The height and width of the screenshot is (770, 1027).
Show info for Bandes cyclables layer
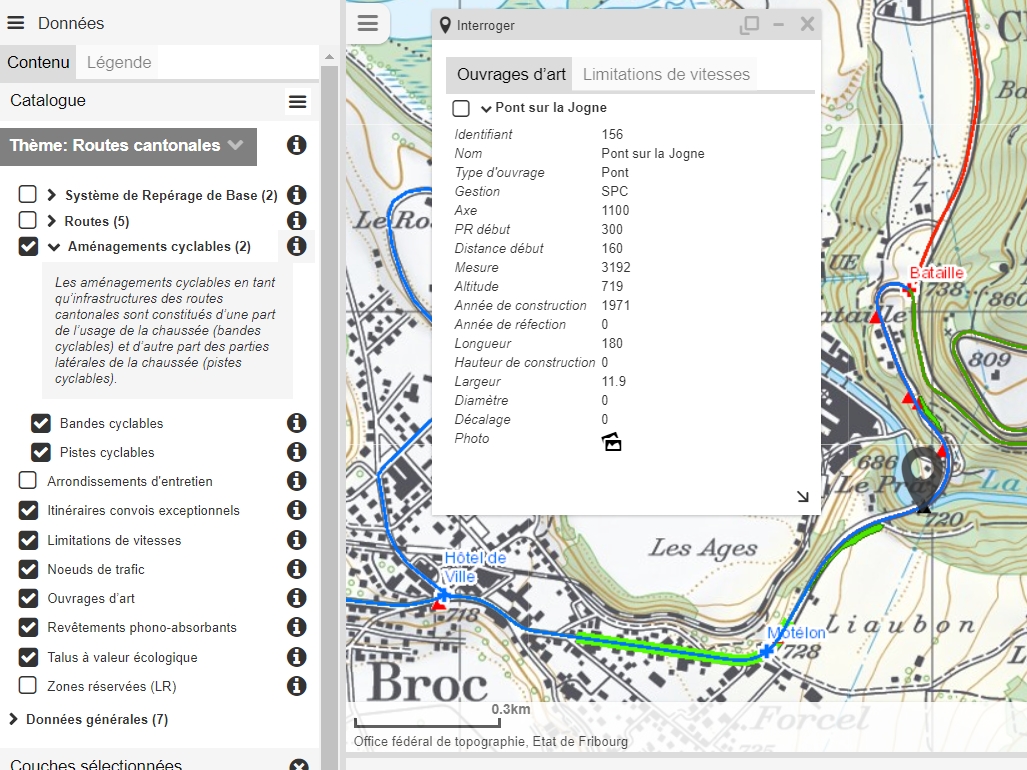pos(296,423)
